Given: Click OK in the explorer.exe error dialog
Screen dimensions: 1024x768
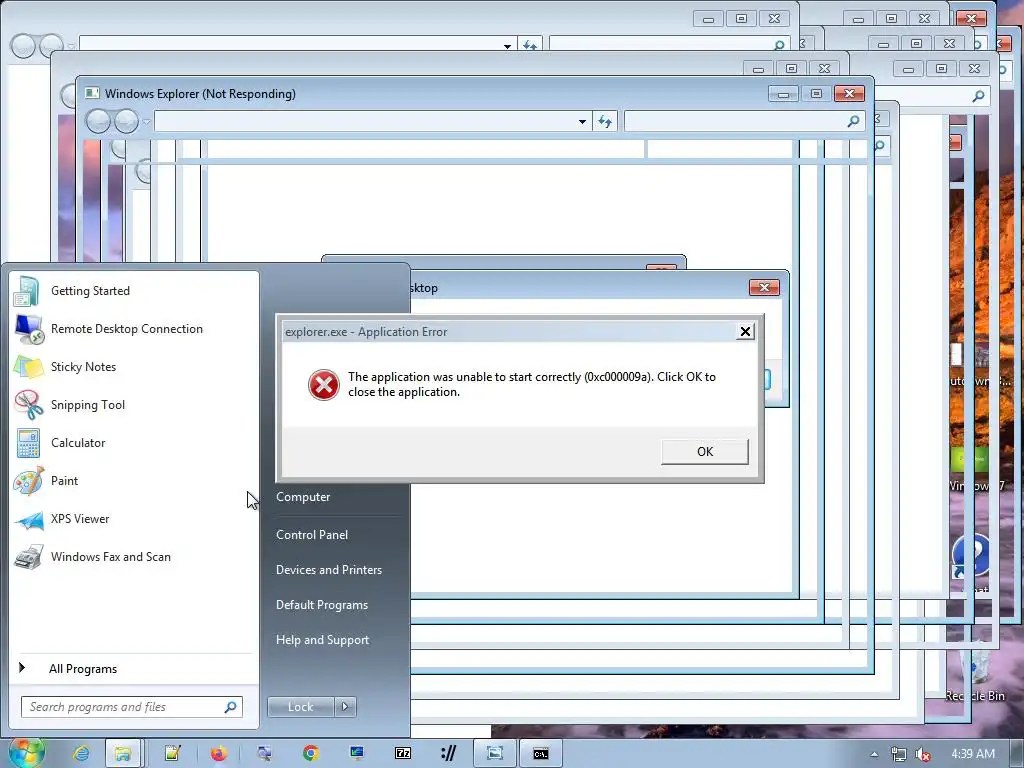Looking at the screenshot, I should 705,451.
